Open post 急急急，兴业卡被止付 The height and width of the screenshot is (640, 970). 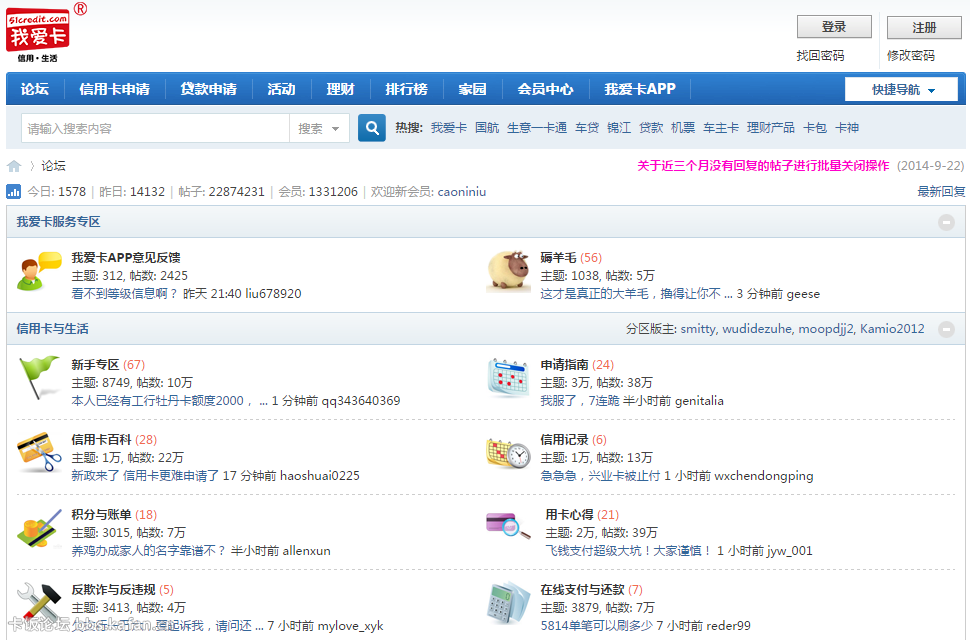pos(600,476)
